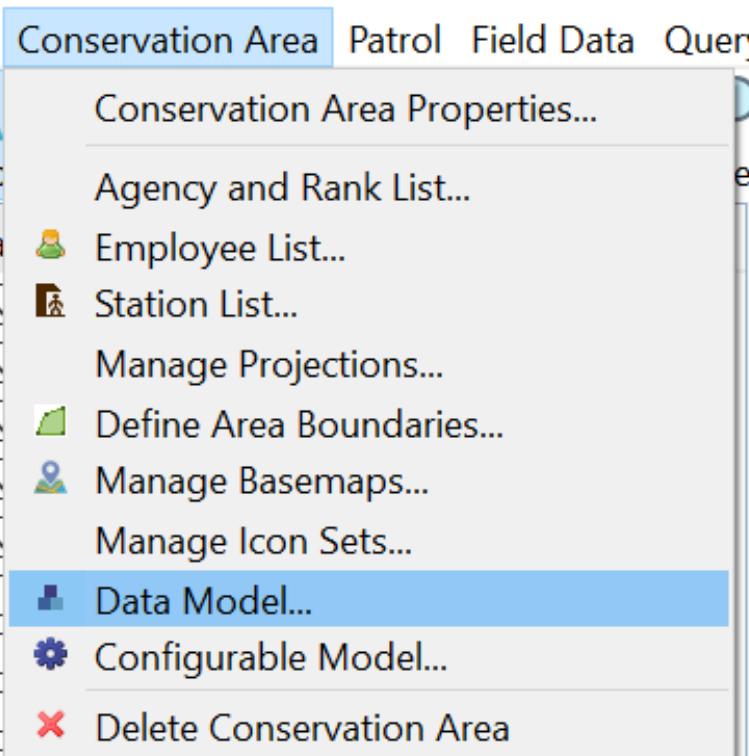Click the Station List building icon

tap(49, 302)
